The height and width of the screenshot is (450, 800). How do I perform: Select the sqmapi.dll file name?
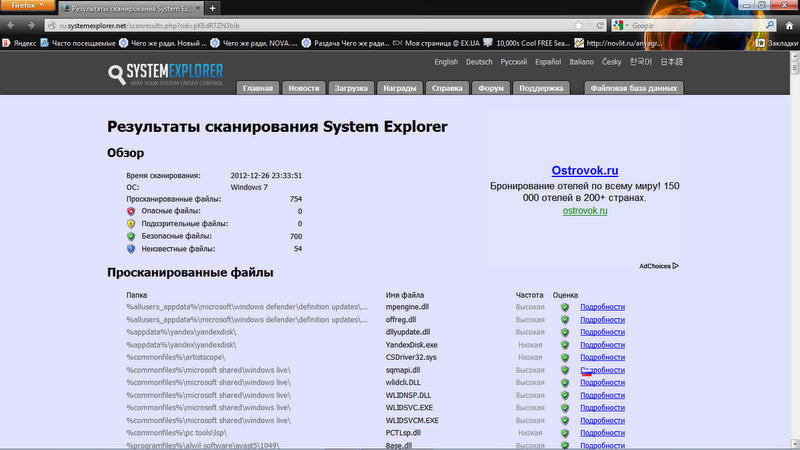click(x=403, y=370)
